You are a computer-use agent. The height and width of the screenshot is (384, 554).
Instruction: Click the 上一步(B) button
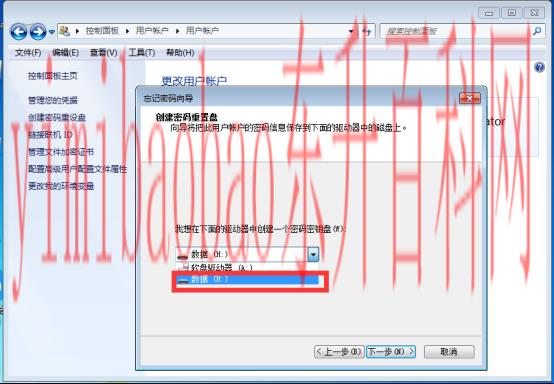pyautogui.click(x=339, y=351)
